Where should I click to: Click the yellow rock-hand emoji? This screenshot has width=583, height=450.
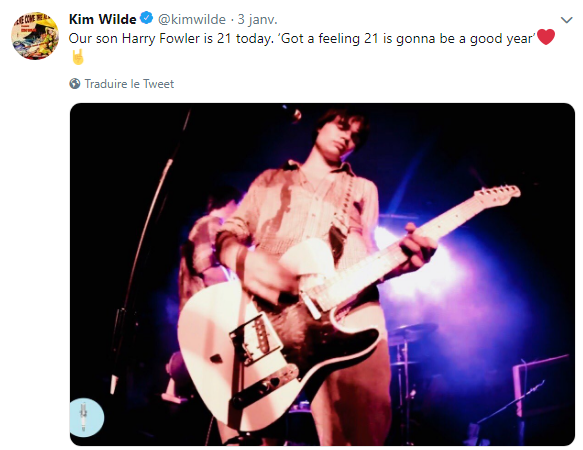[x=78, y=57]
